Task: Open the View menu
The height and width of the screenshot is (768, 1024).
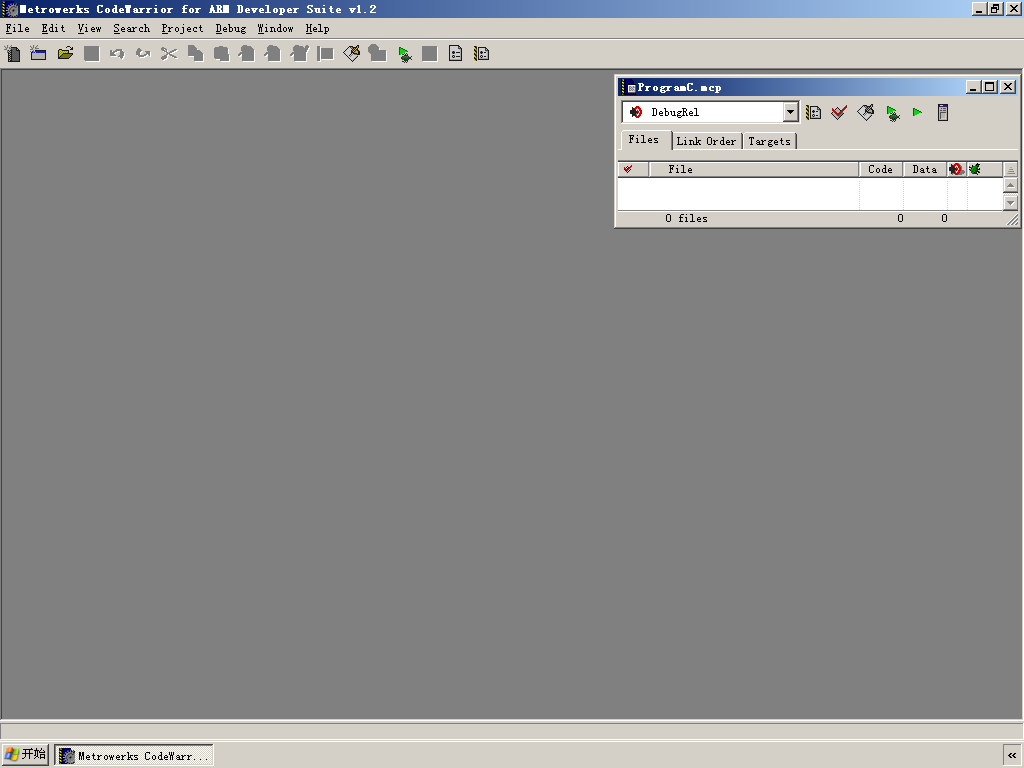Action: click(89, 29)
